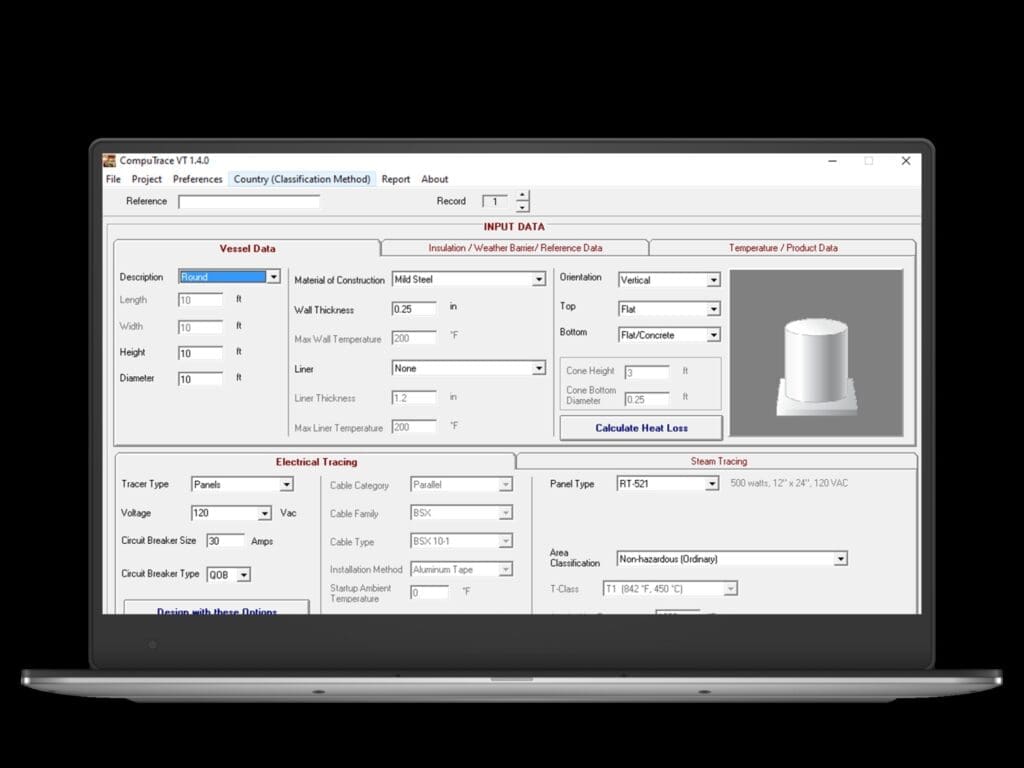Expand the Bottom dropdown showing Flat/Concrete

tap(713, 335)
